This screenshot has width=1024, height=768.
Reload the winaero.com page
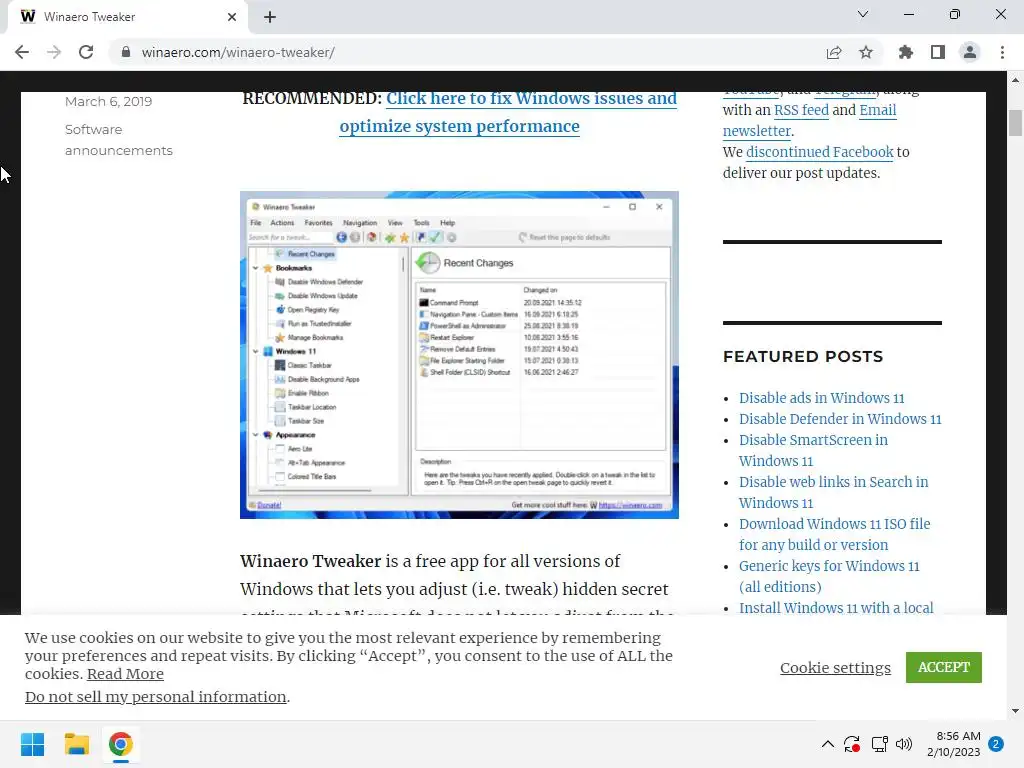pyautogui.click(x=86, y=52)
